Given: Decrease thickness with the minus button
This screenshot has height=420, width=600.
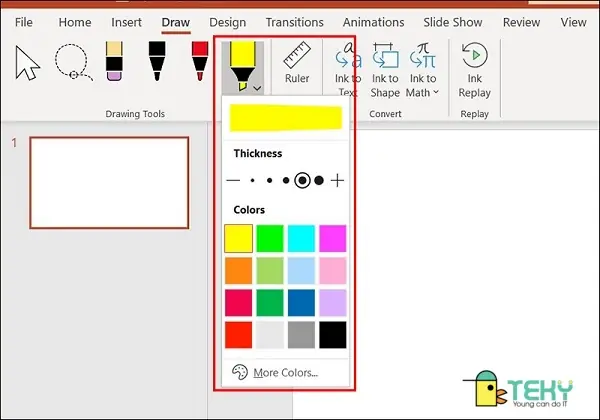Looking at the screenshot, I should (x=233, y=180).
